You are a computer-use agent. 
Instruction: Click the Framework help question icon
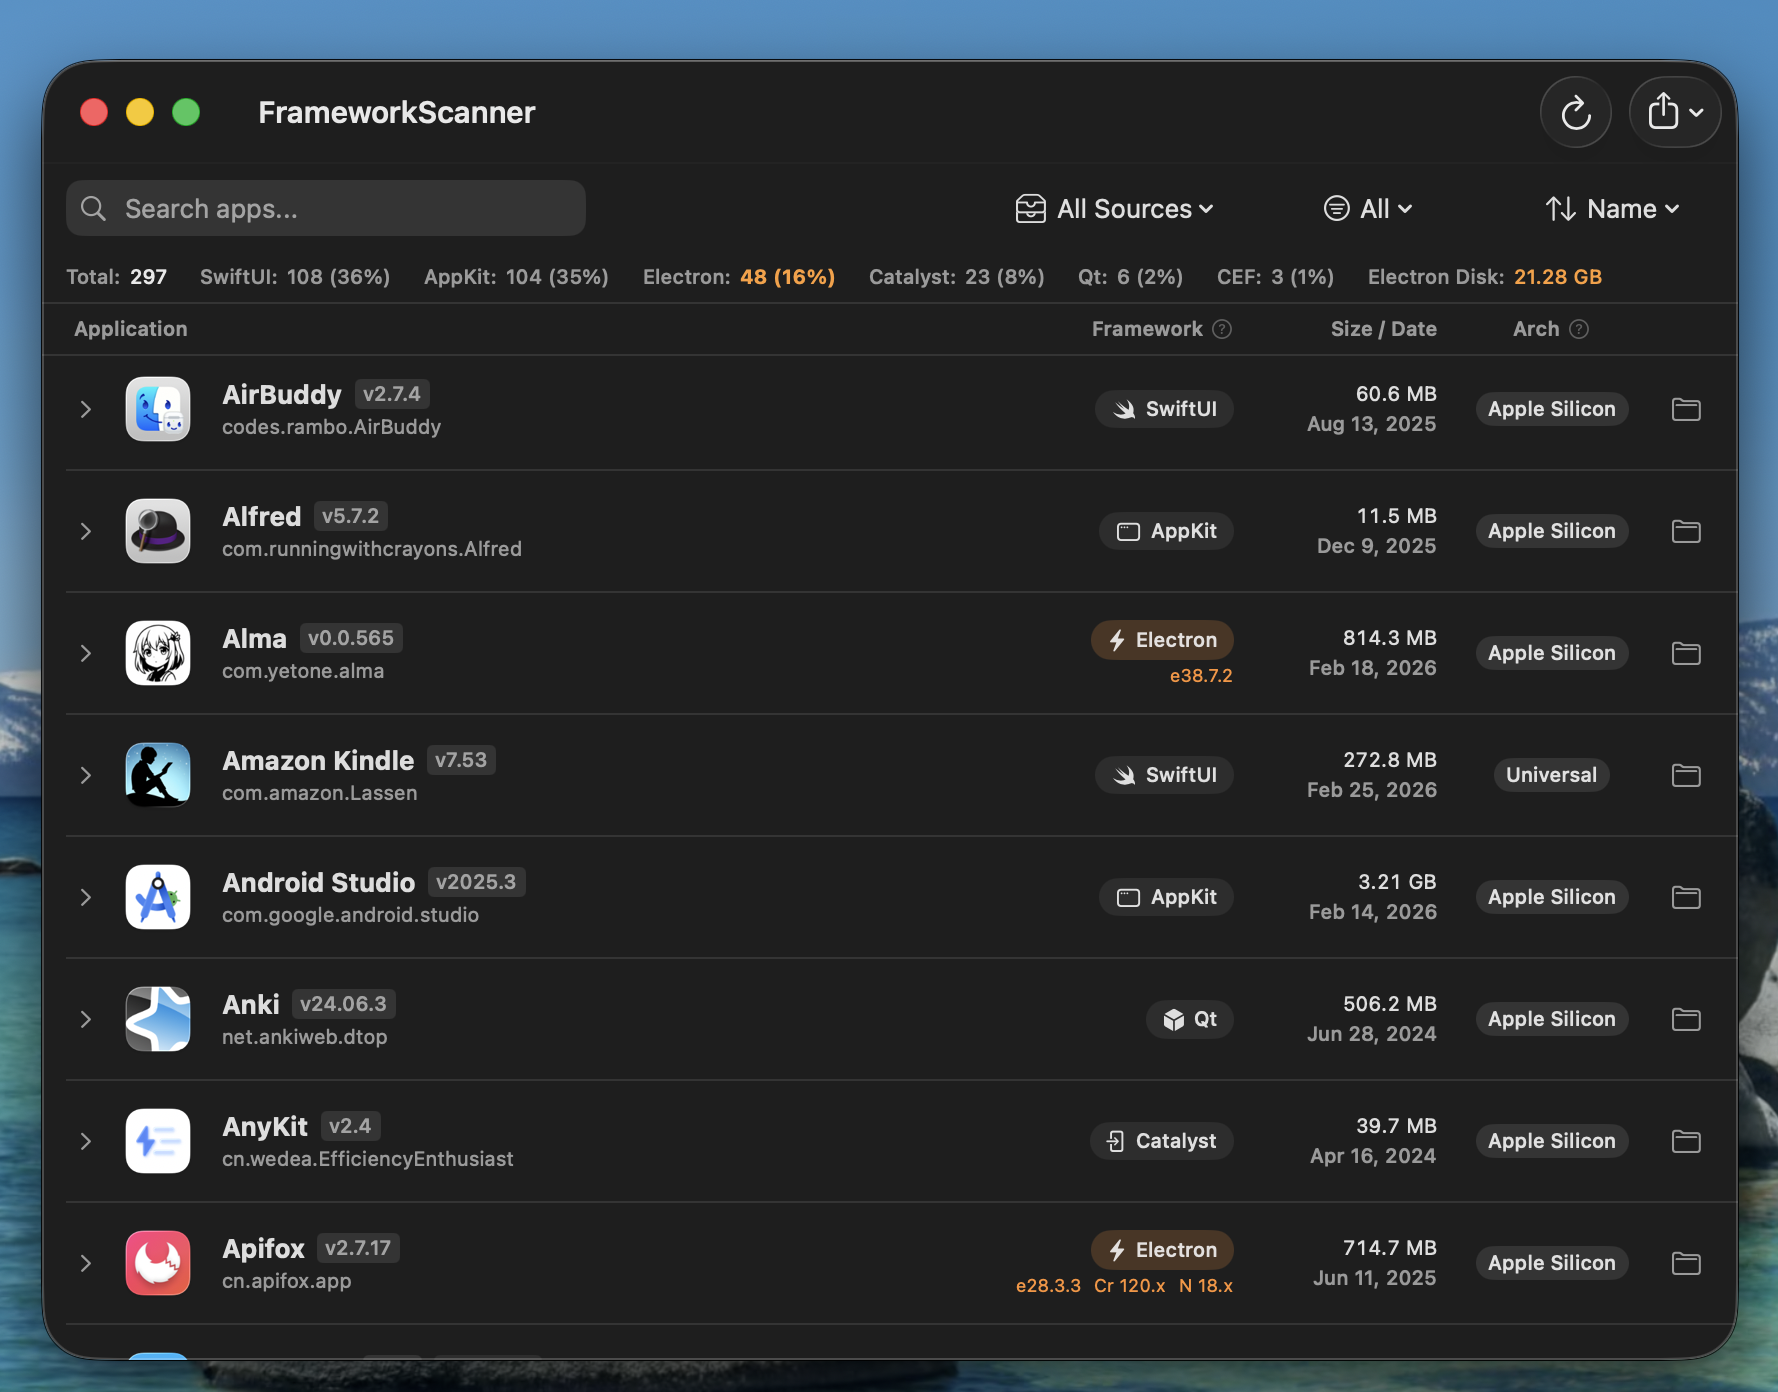click(x=1222, y=329)
